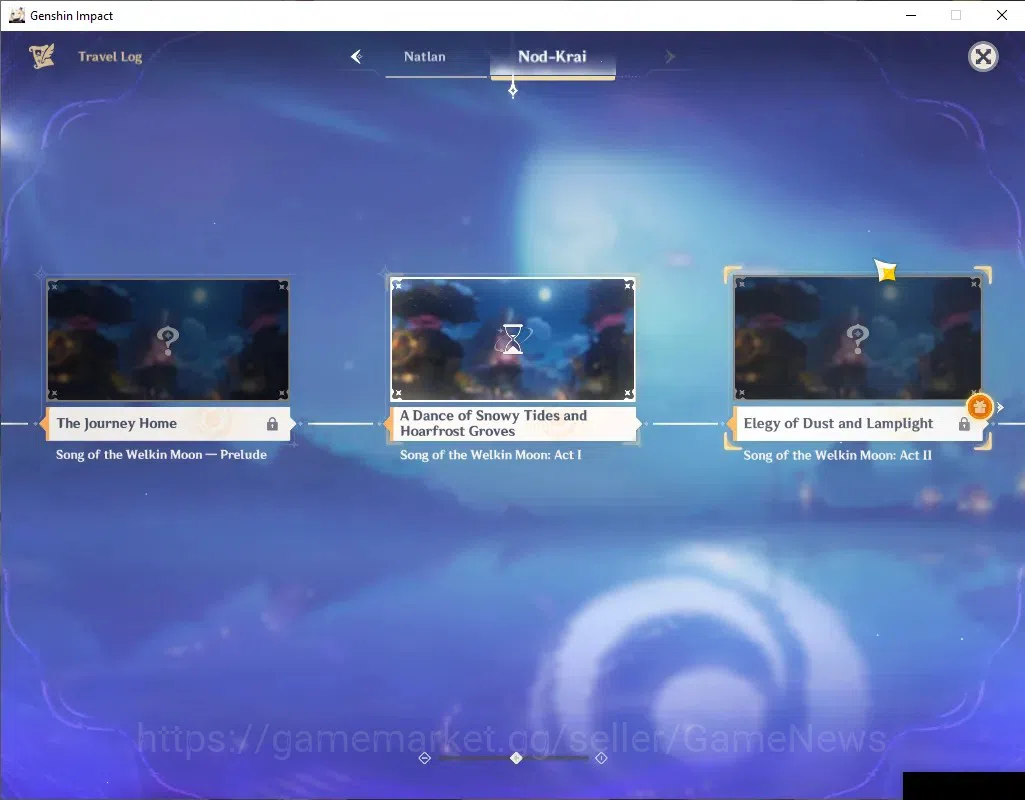
Task: Close the Genshin Impact window
Action: 1001,15
